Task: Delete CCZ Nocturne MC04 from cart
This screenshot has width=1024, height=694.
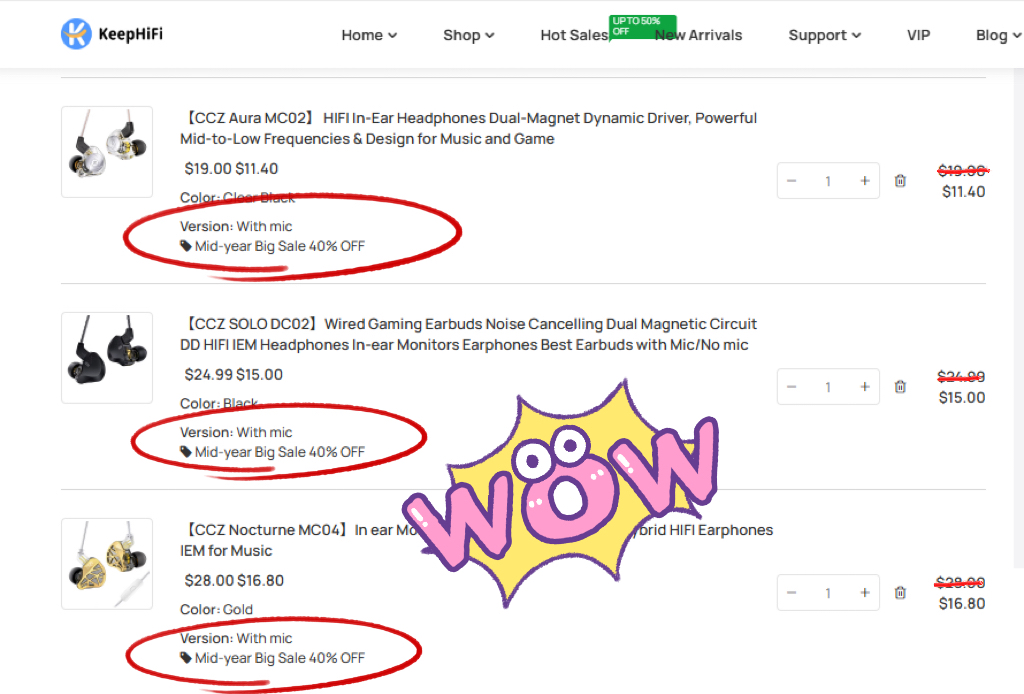Action: [x=900, y=593]
